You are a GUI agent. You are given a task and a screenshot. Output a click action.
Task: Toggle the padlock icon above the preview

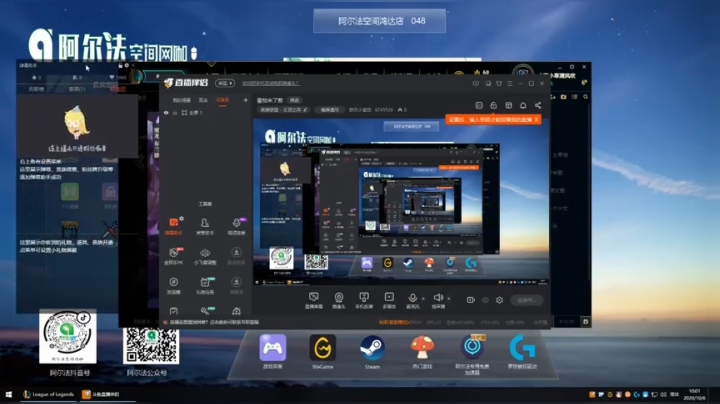pos(494,105)
